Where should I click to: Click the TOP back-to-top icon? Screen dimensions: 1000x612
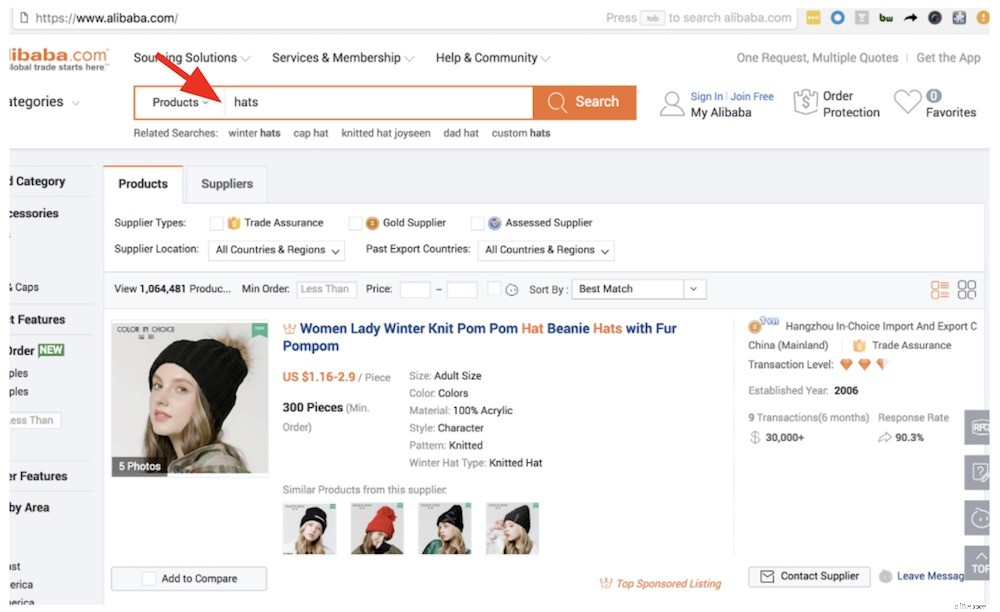point(978,563)
